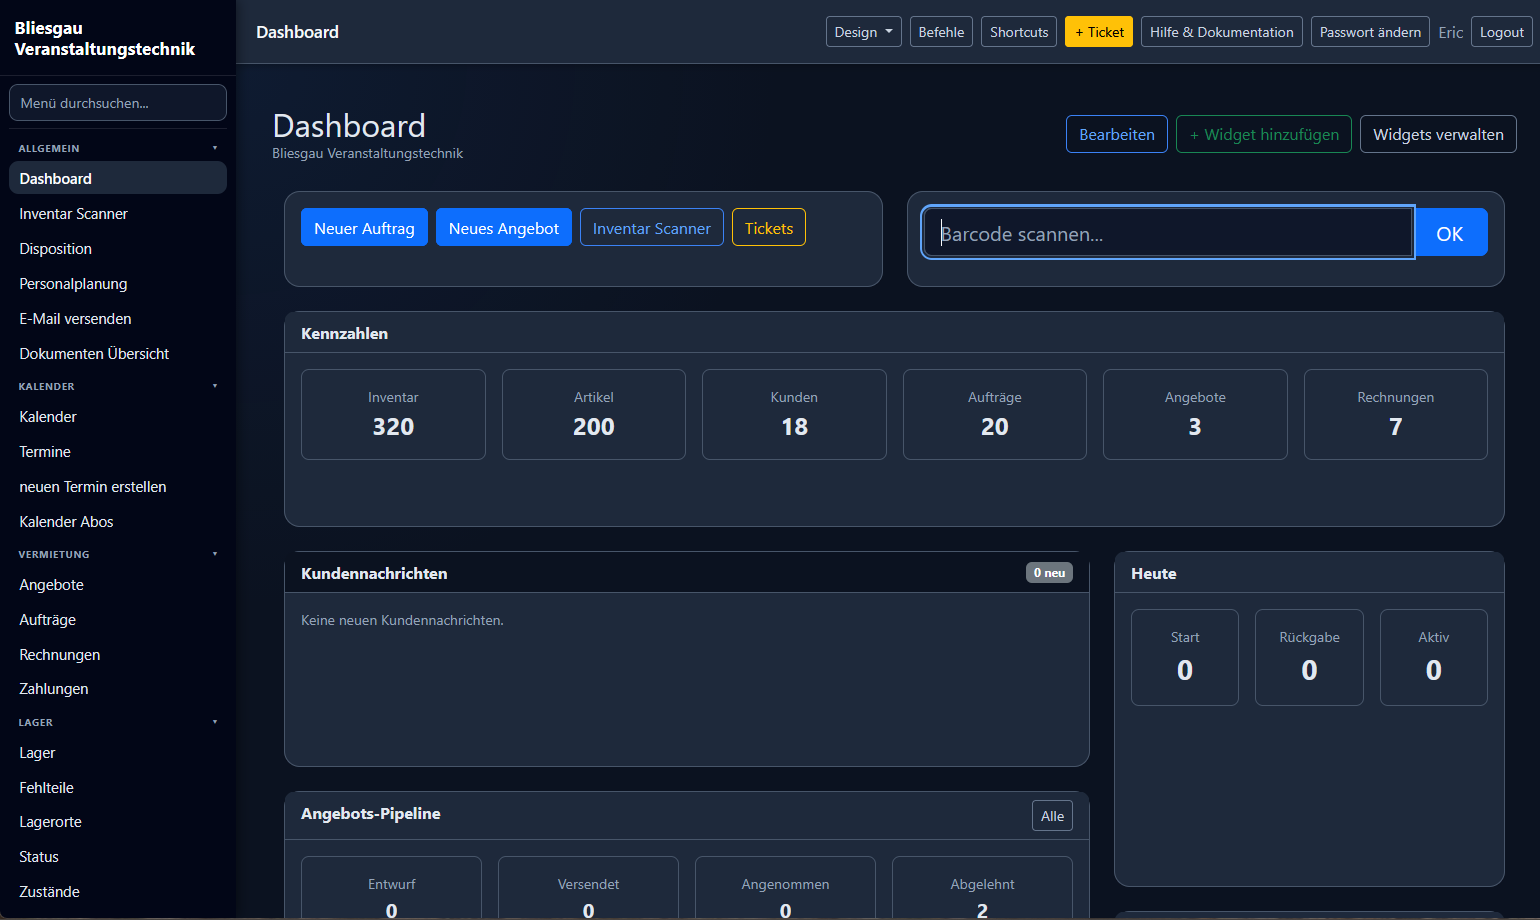
Task: Collapse the ALLGEMEIN sidebar section
Action: click(118, 148)
